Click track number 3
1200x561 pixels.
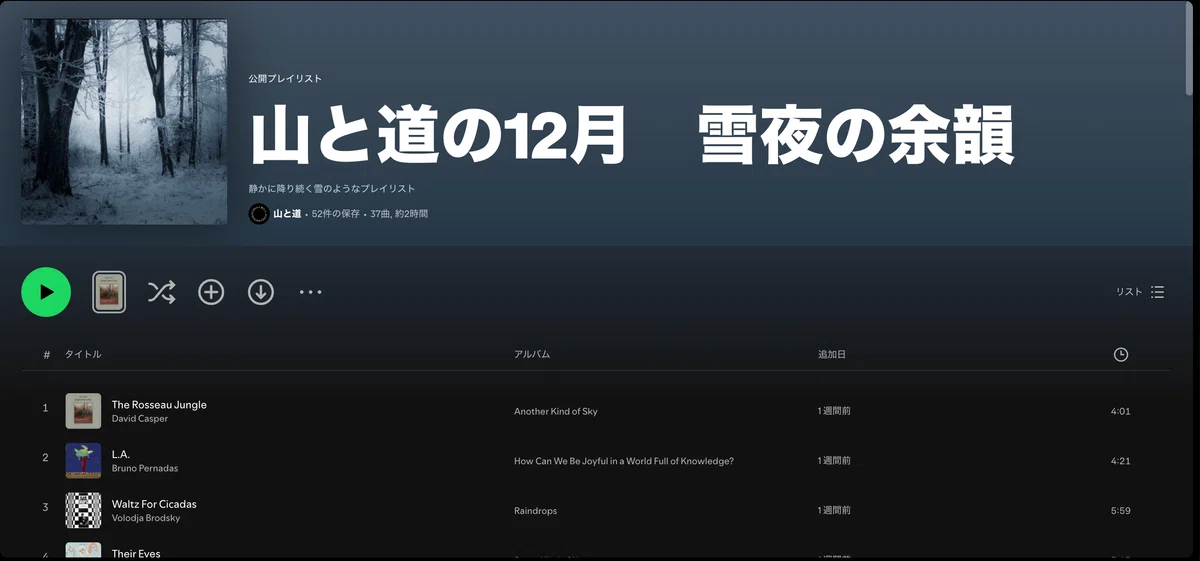pyautogui.click(x=45, y=508)
